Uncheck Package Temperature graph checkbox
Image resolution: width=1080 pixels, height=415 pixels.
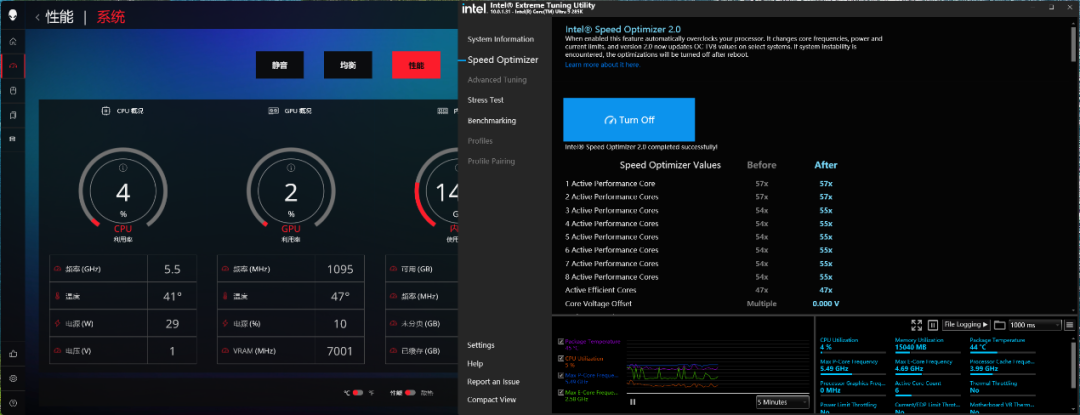point(560,341)
